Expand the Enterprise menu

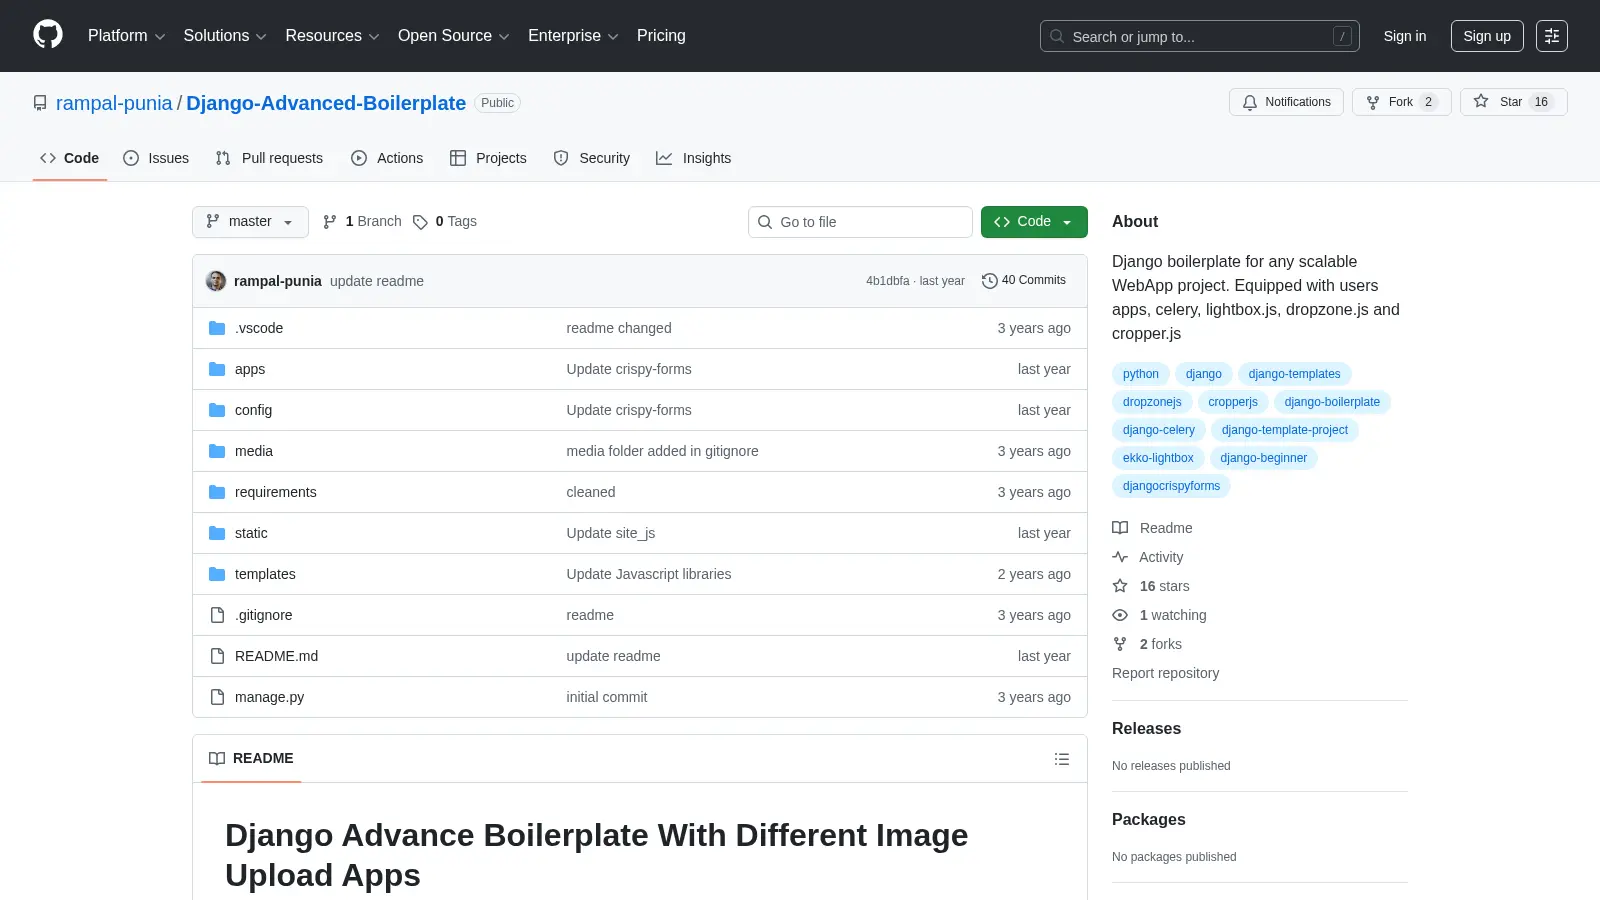573,36
